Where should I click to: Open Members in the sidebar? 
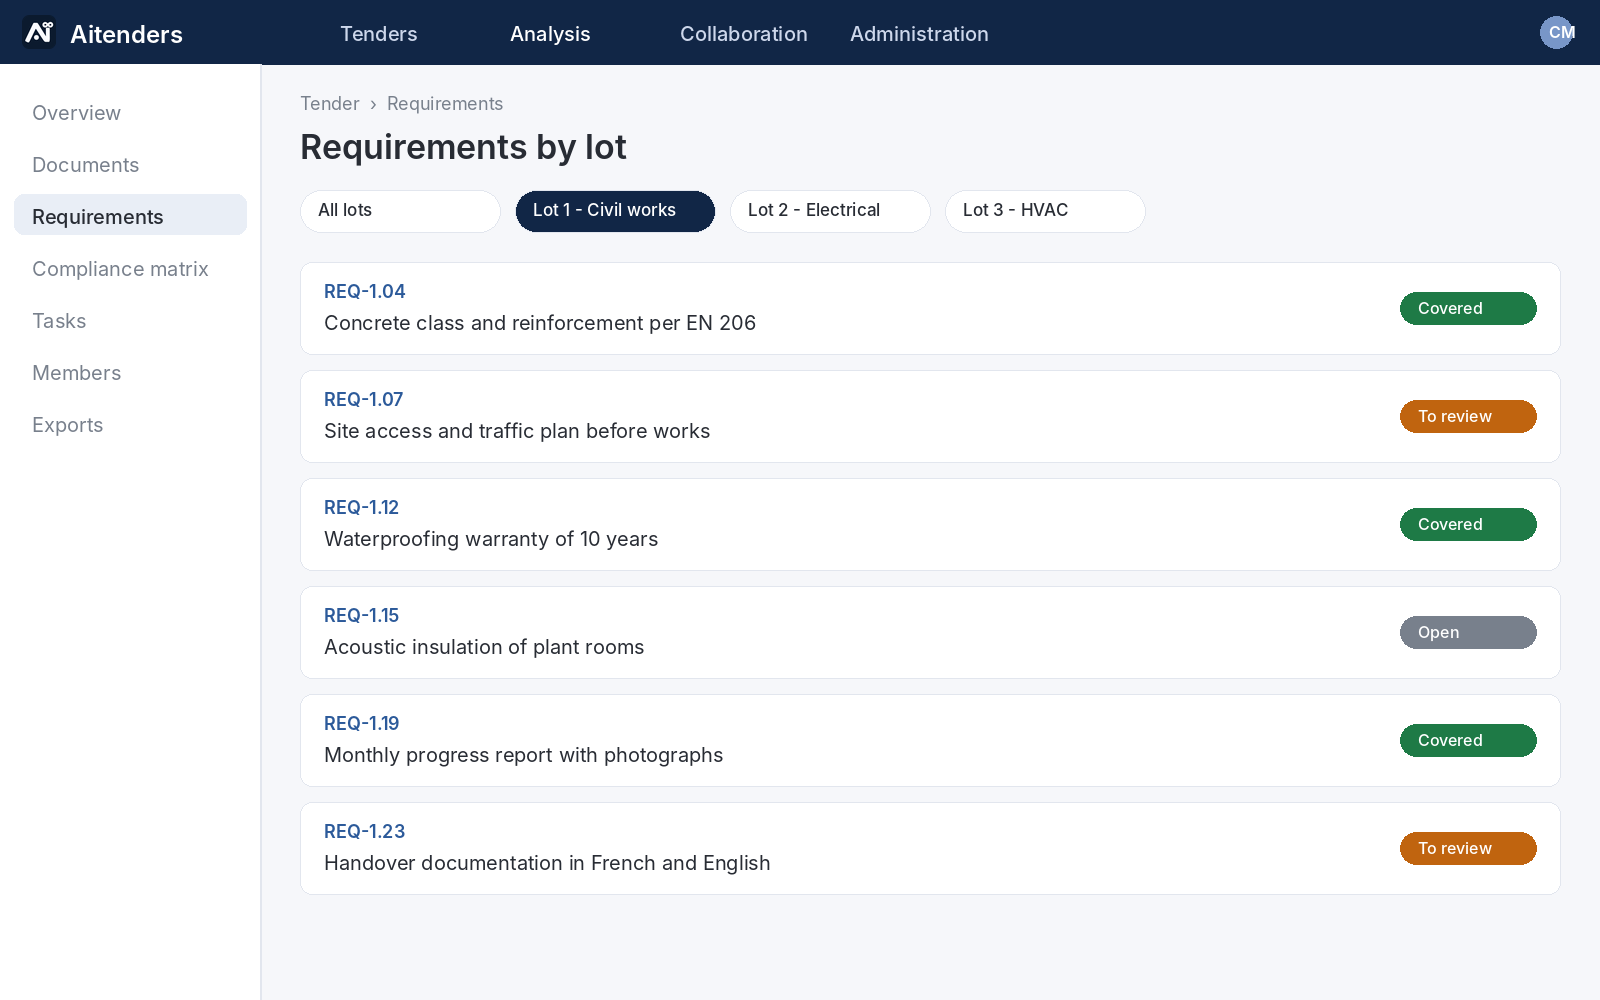click(x=130, y=373)
